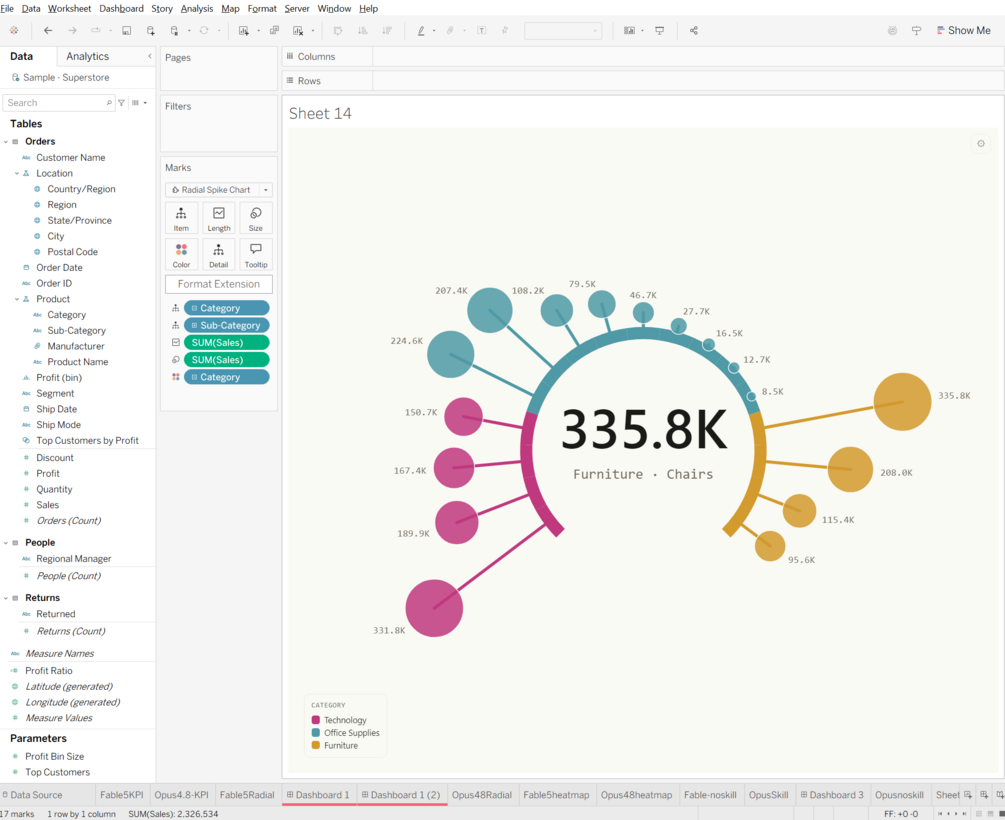The height and width of the screenshot is (820, 1005).
Task: Open the fit view dropdown in toolbar
Action: point(563,30)
